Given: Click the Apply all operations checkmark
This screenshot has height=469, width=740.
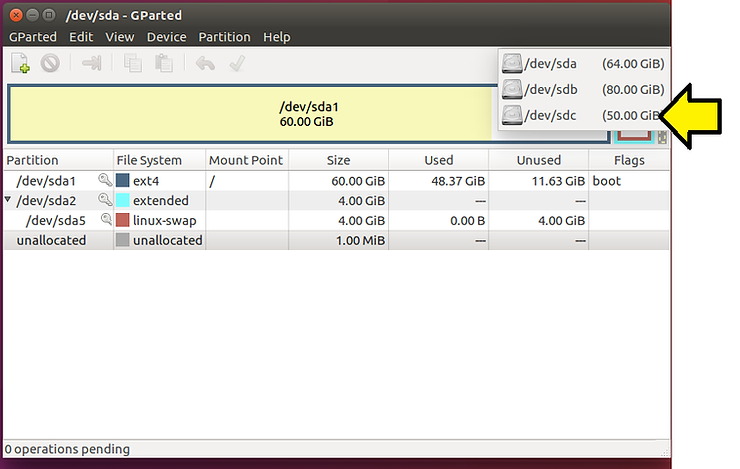Looking at the screenshot, I should click(237, 64).
